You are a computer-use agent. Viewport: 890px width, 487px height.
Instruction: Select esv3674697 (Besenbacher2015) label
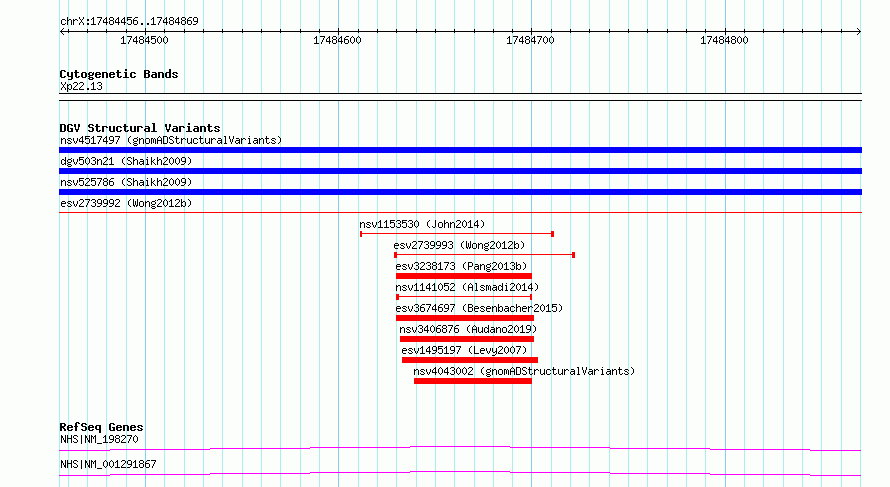coord(479,308)
